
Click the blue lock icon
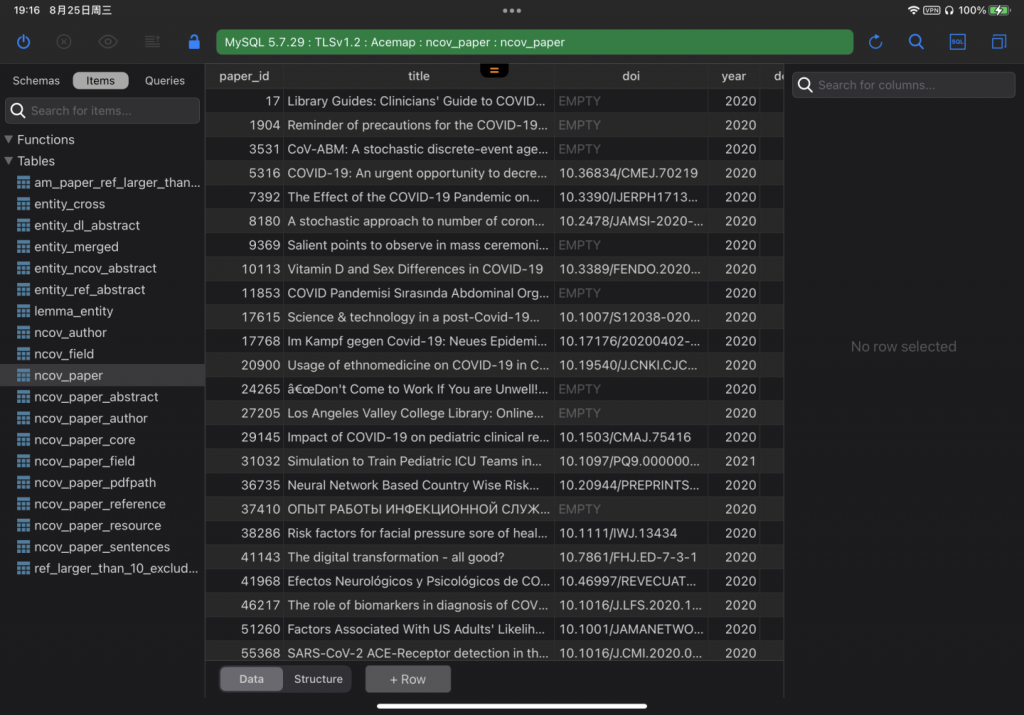pos(194,42)
